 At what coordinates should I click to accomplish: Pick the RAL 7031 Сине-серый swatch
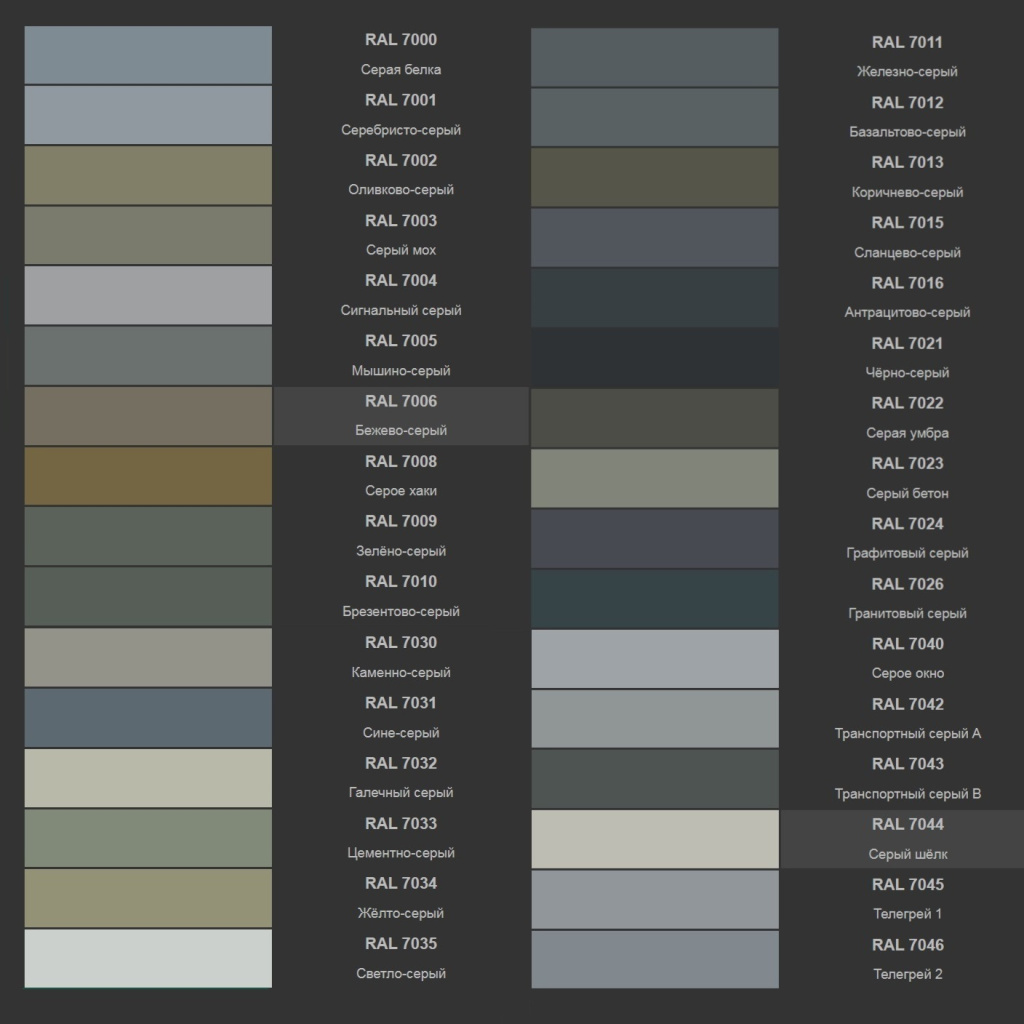click(148, 718)
